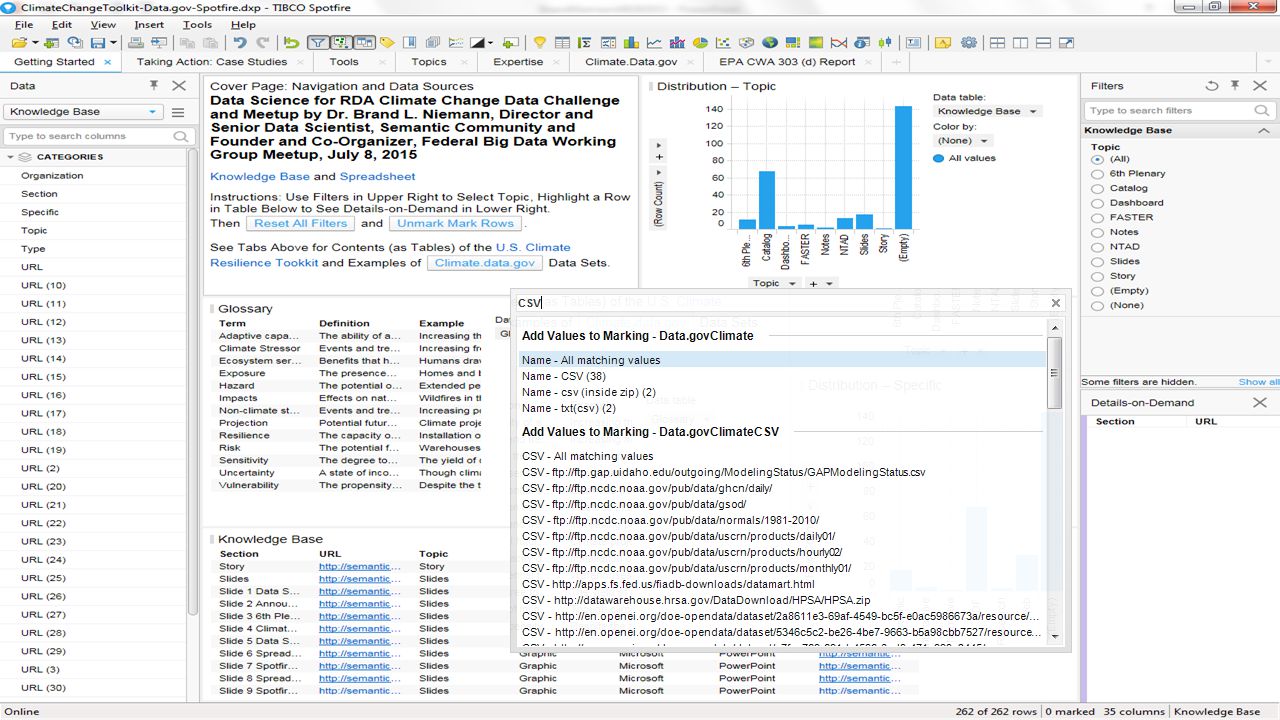Click the Unmark Mark Rows button
The height and width of the screenshot is (720, 1280).
point(455,224)
